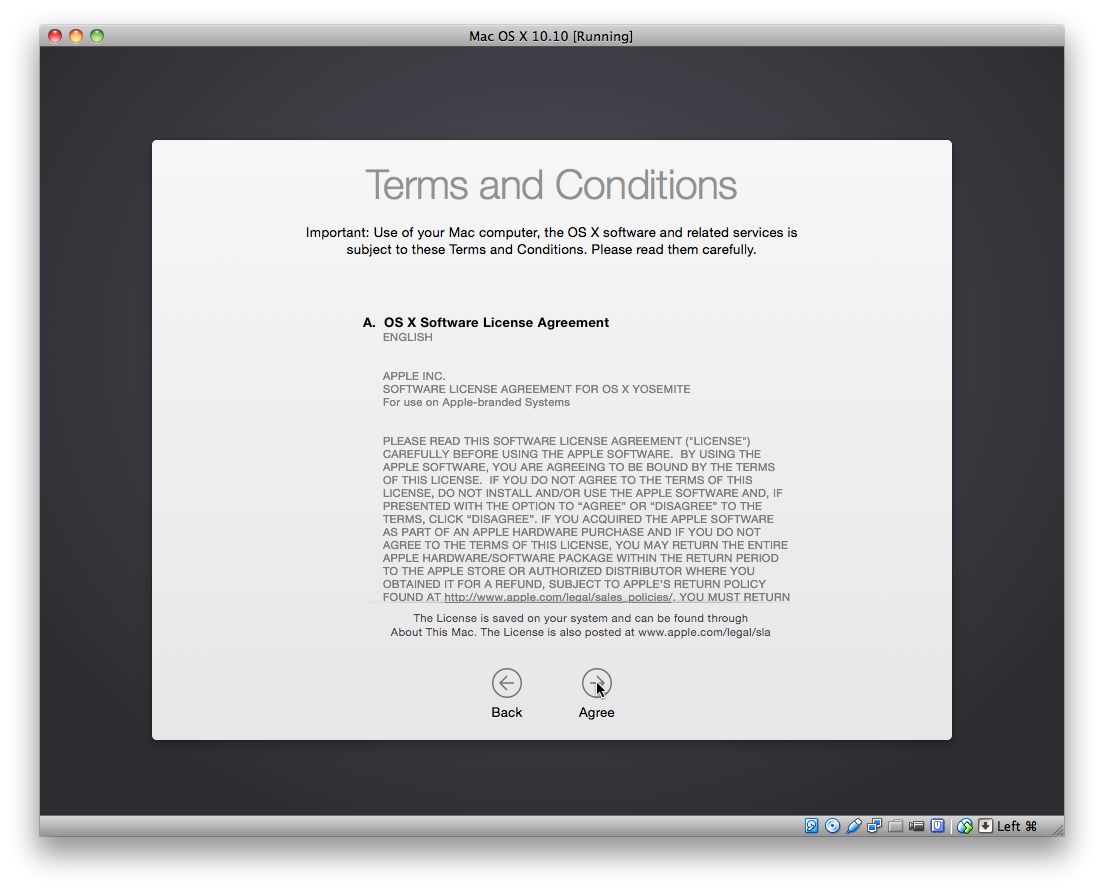Click the video capture camera icon
The height and width of the screenshot is (891, 1104).
pos(916,826)
